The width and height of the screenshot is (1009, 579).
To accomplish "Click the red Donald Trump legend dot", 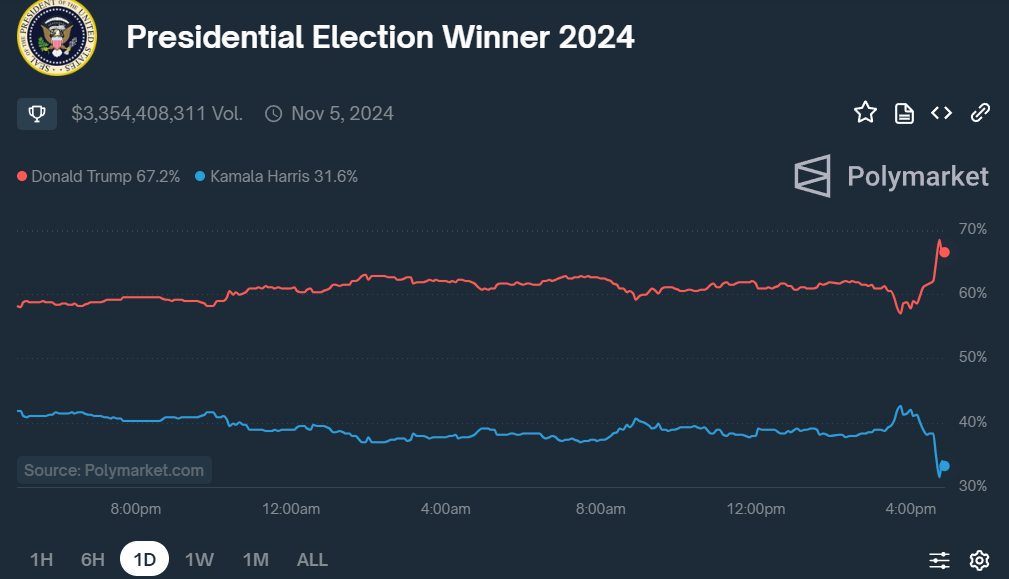I will pyautogui.click(x=22, y=177).
